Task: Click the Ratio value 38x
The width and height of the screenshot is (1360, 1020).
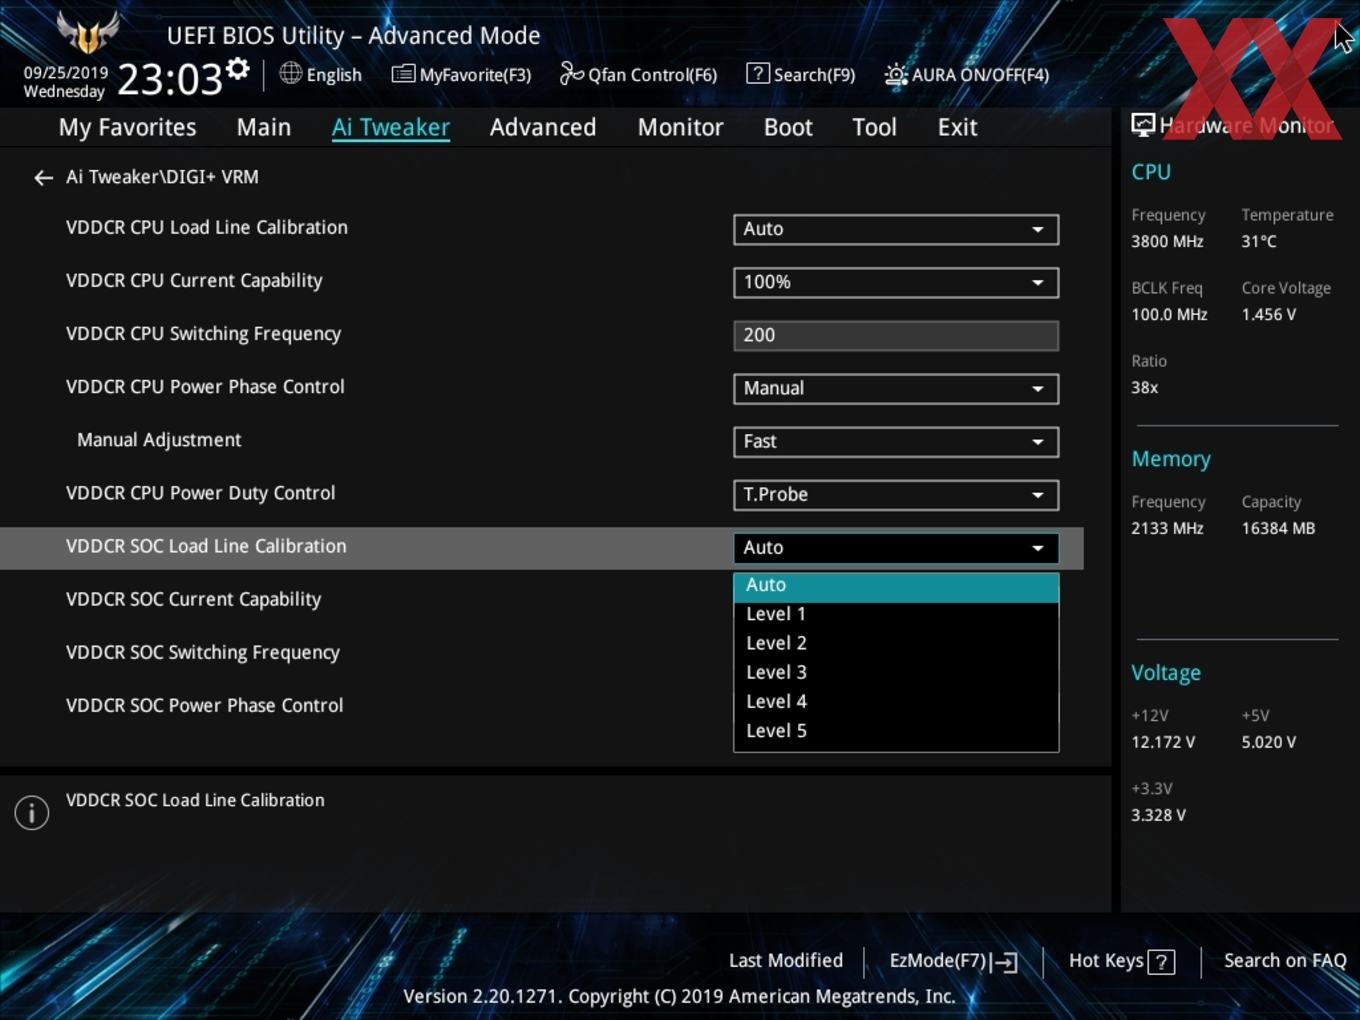Action: 1144,388
